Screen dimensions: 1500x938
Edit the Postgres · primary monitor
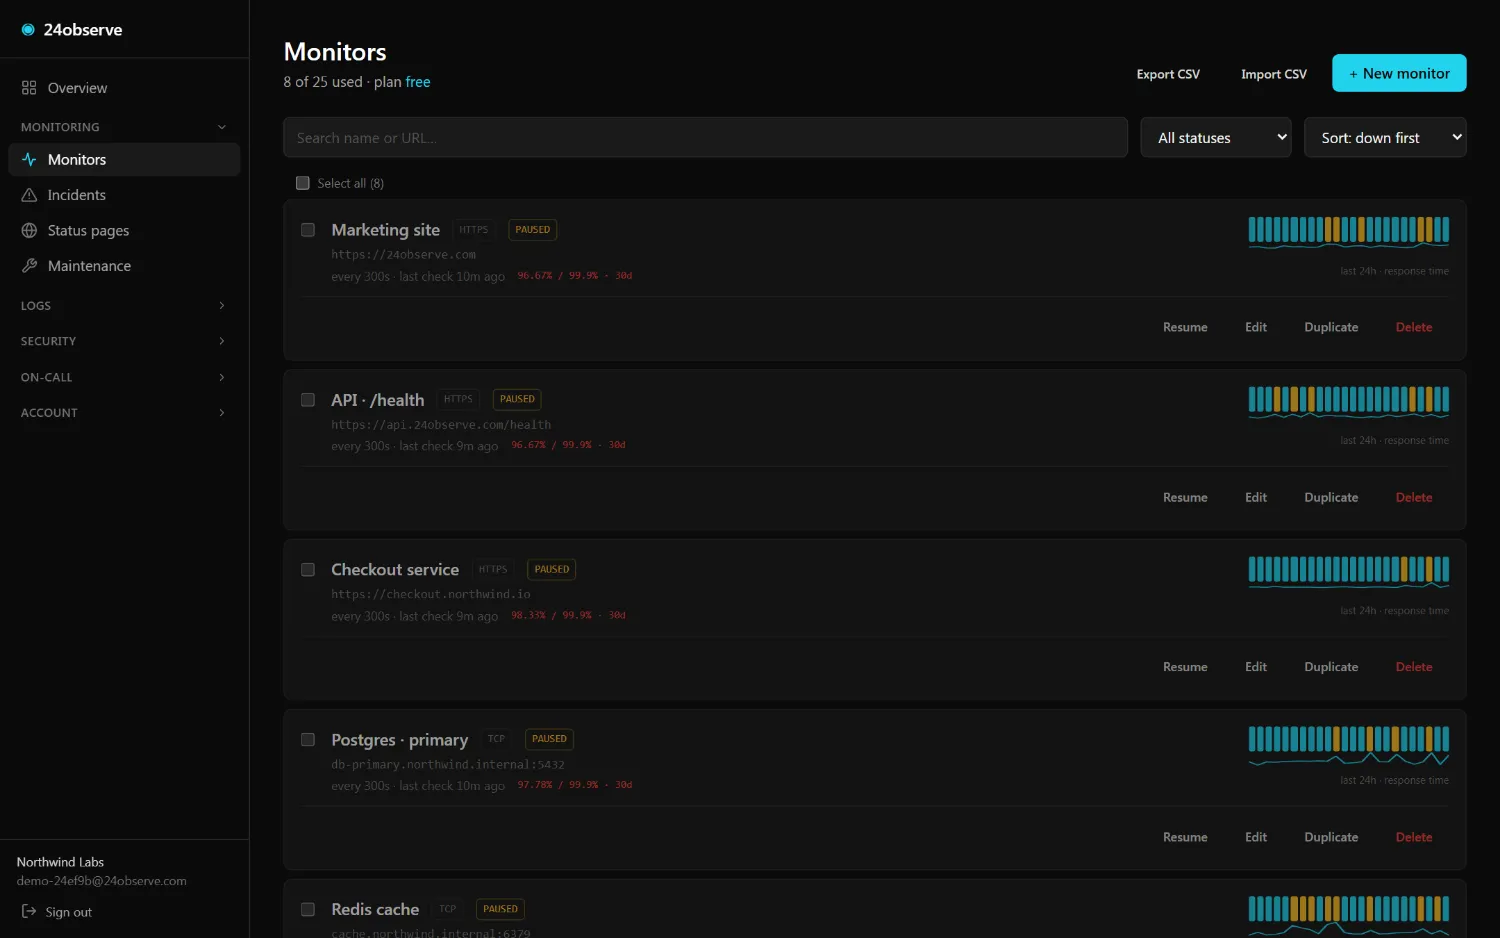[1256, 837]
